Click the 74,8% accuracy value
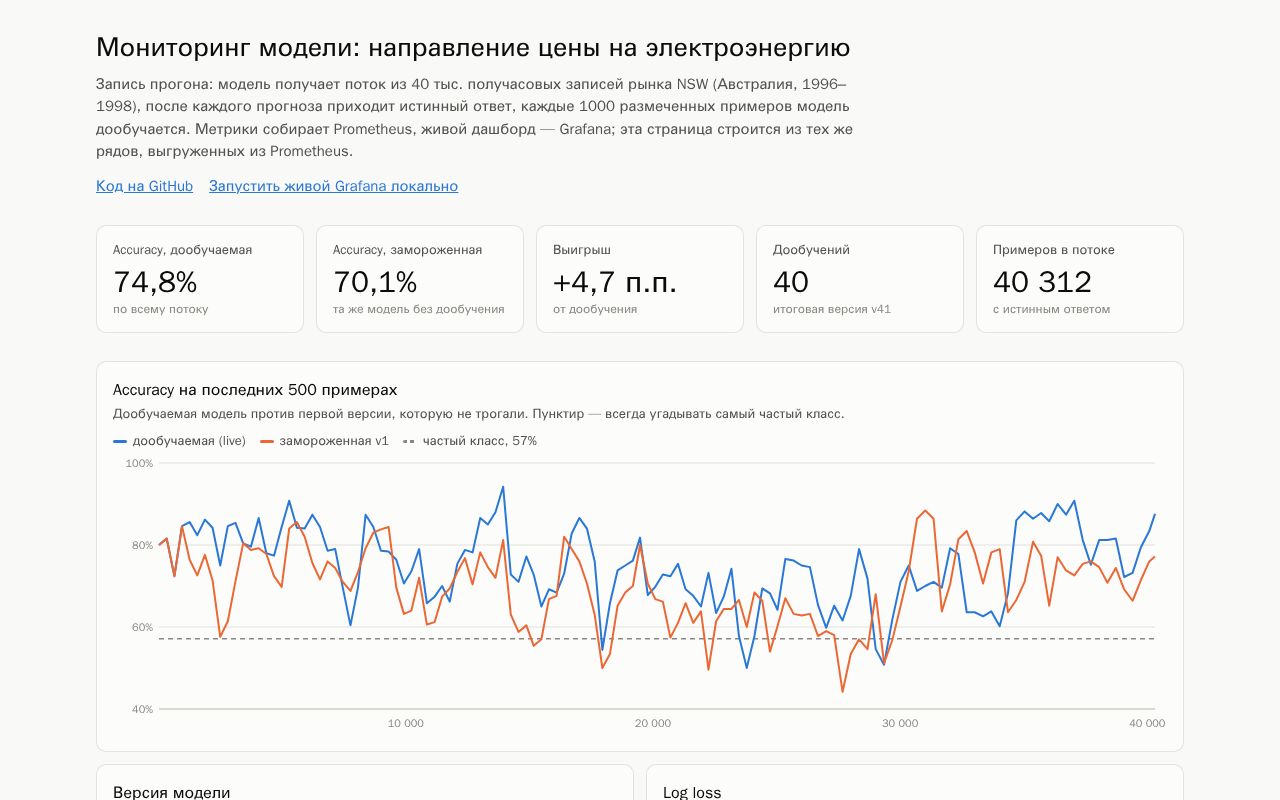Image resolution: width=1280 pixels, height=800 pixels. tap(155, 282)
